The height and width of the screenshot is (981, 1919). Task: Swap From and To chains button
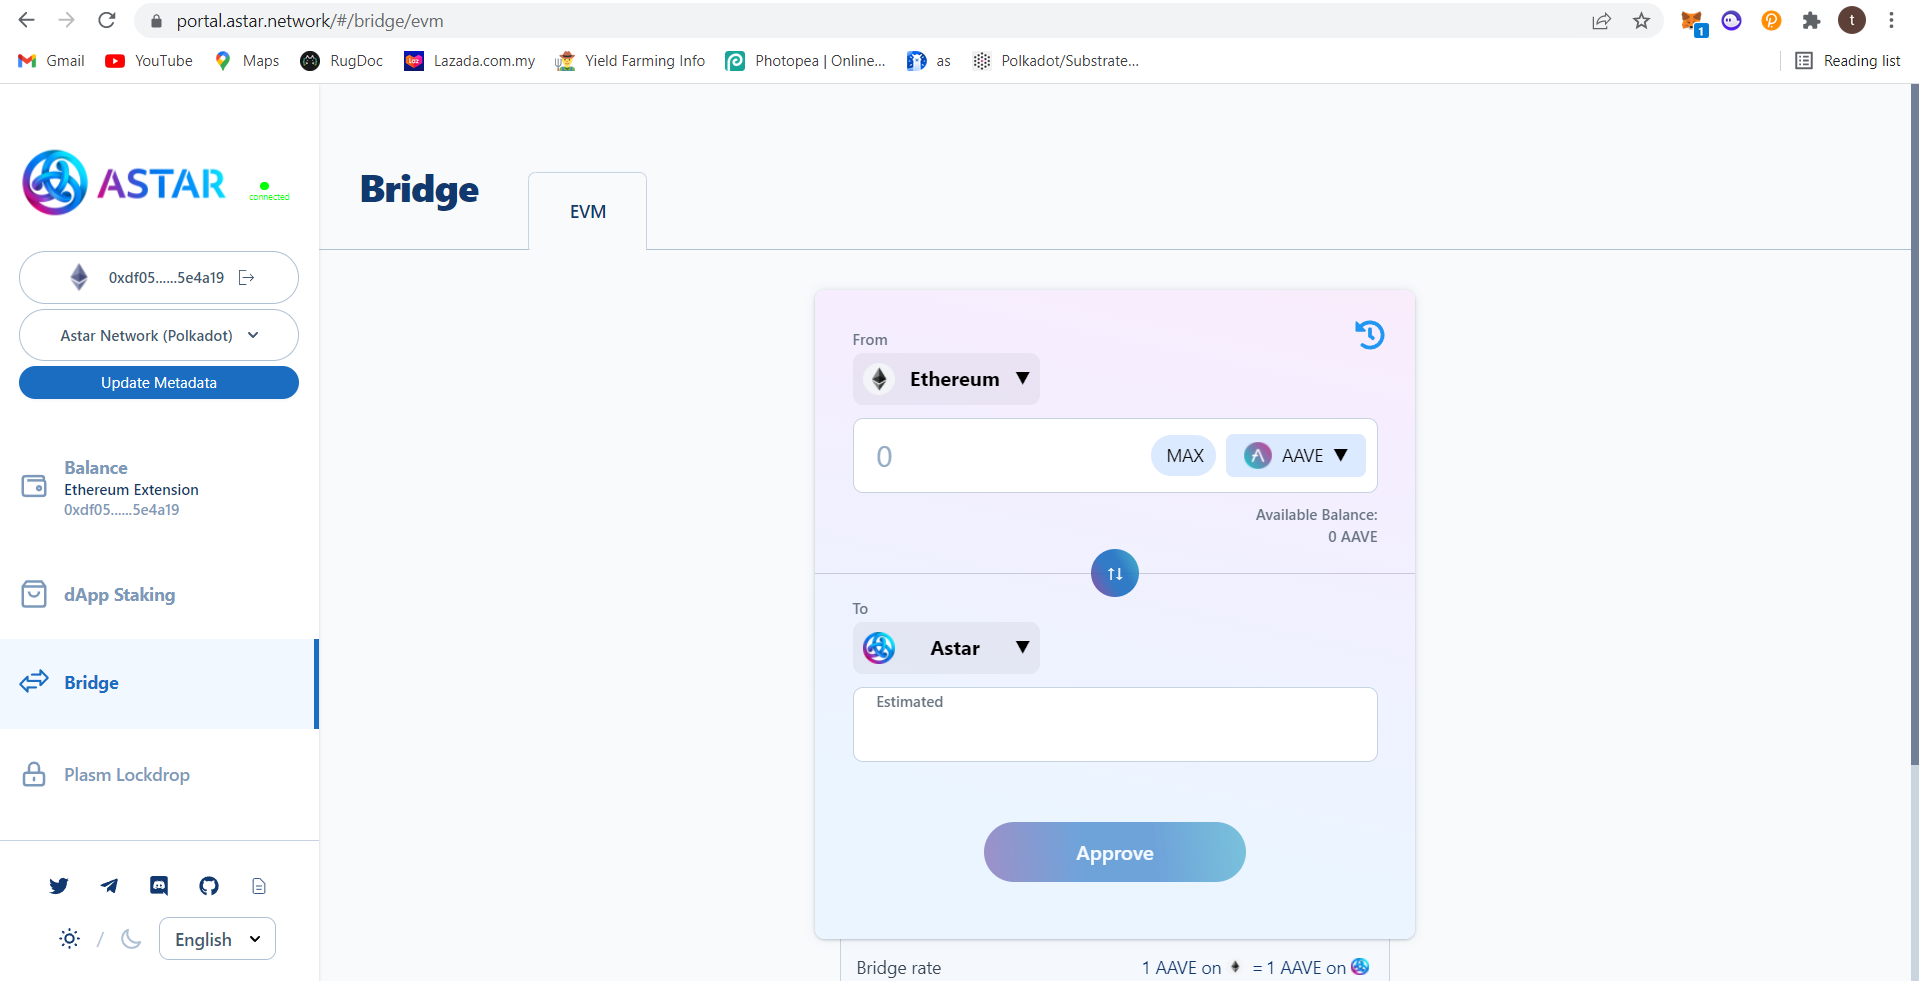1115,573
